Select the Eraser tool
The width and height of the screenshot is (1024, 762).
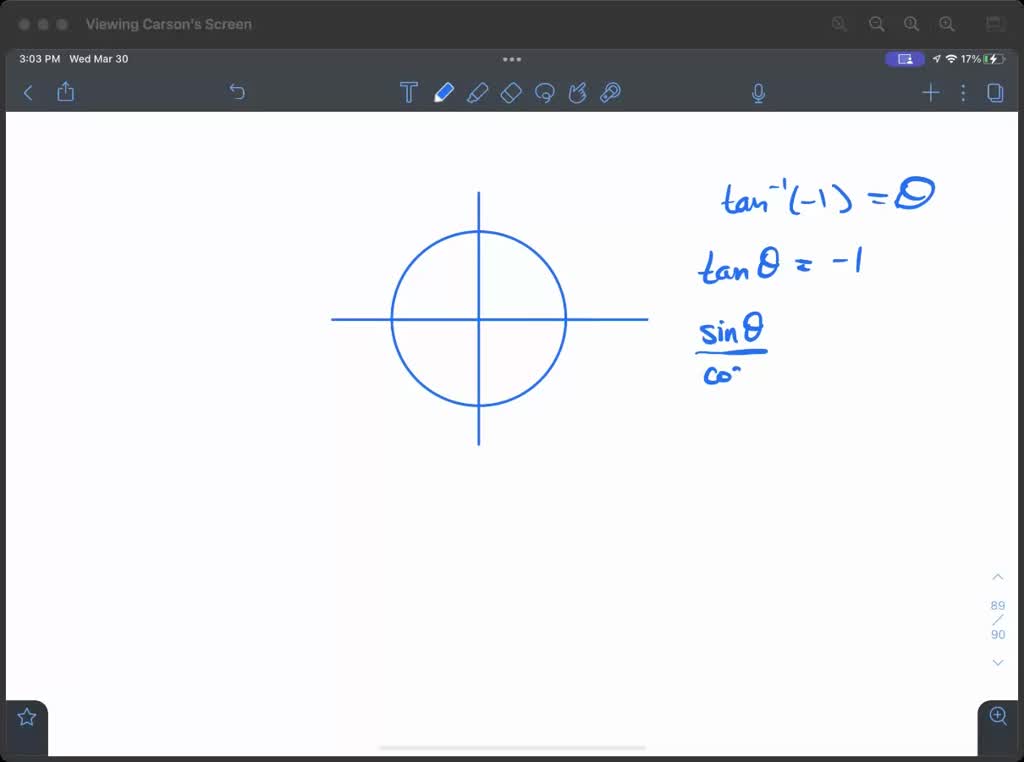pos(511,92)
